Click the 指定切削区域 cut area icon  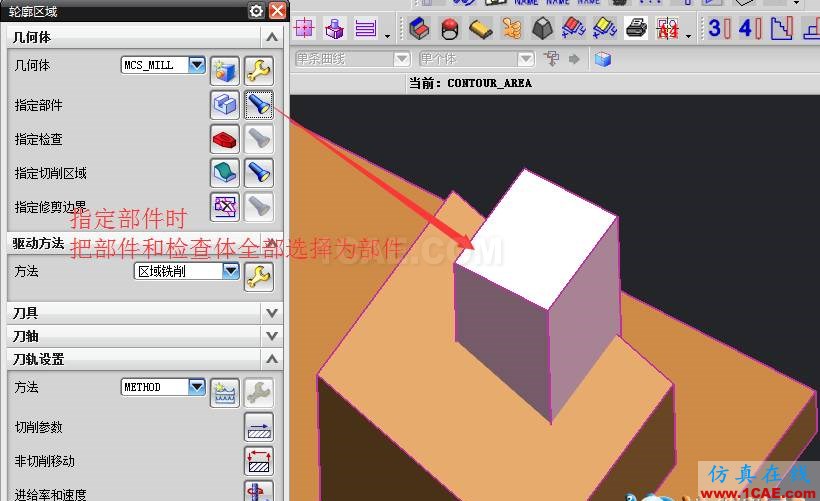pyautogui.click(x=225, y=173)
